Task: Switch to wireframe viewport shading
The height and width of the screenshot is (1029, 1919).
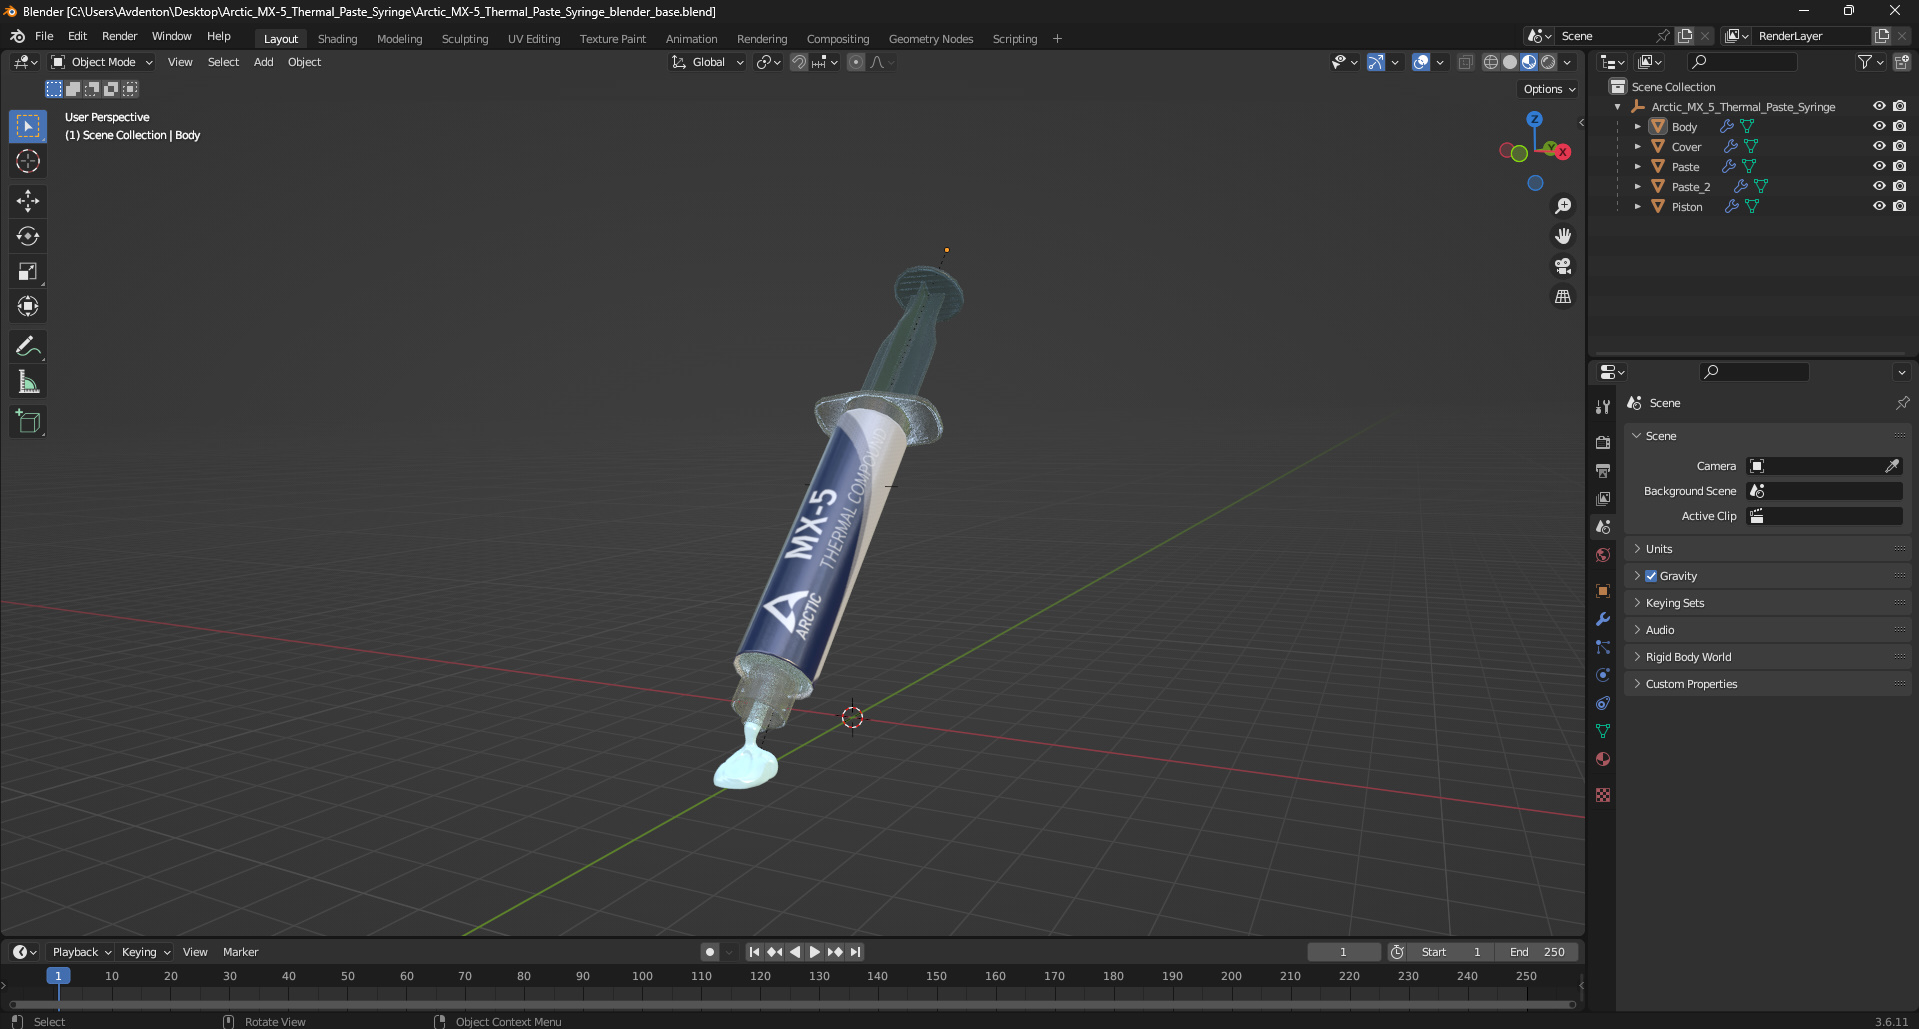Action: pyautogui.click(x=1491, y=62)
